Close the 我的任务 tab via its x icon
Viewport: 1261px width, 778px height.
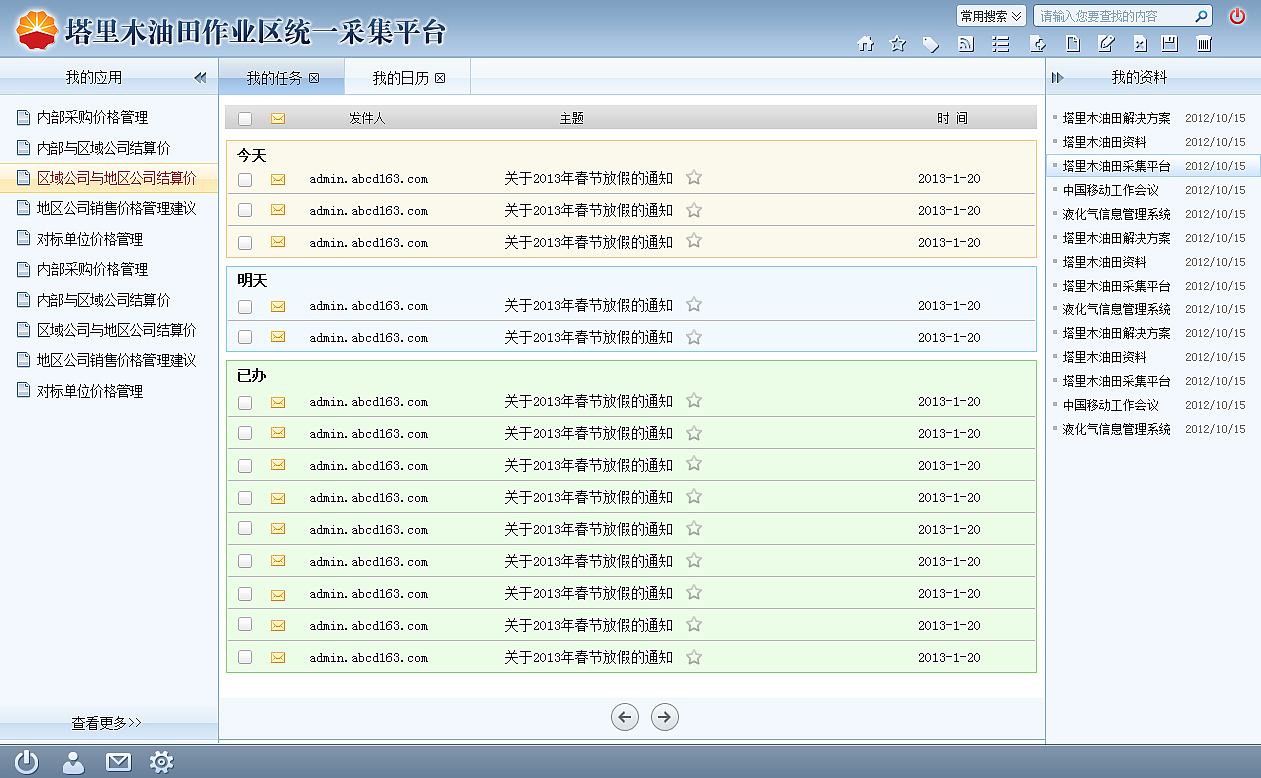tap(314, 78)
